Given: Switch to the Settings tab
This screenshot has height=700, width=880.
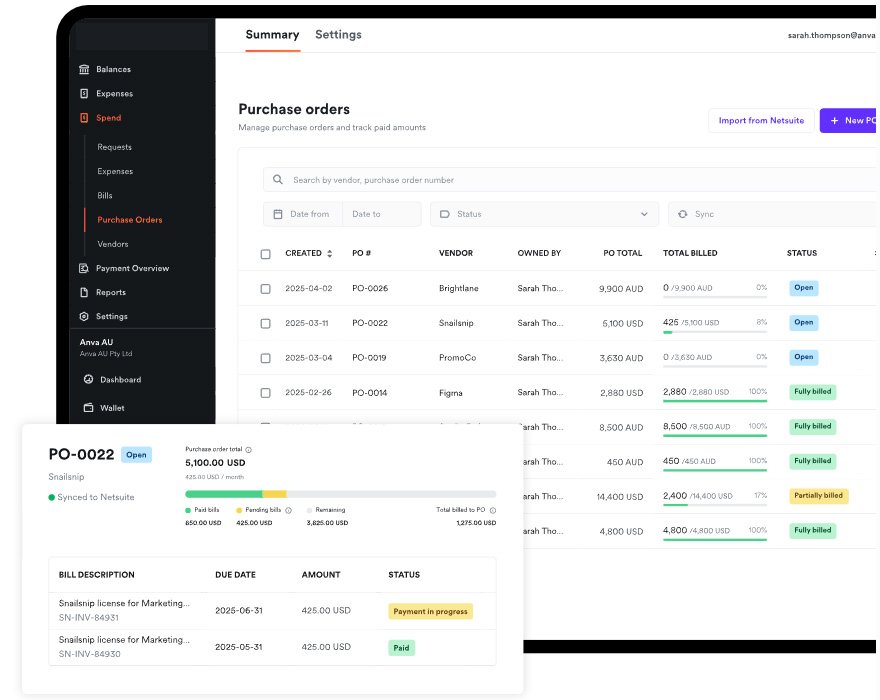Looking at the screenshot, I should click(338, 35).
